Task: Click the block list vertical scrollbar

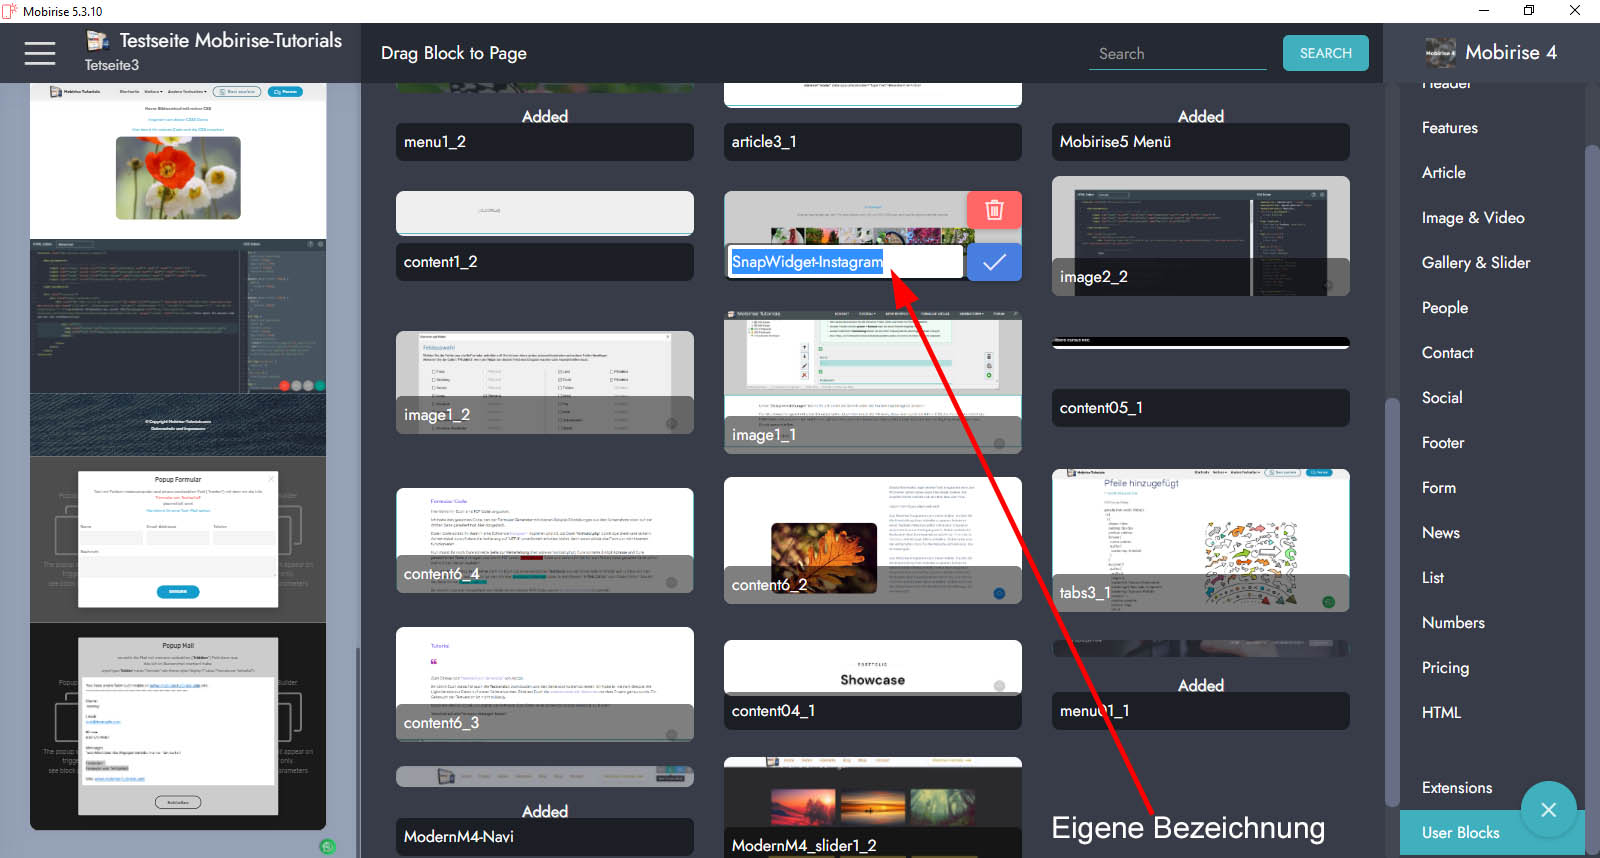Action: [1391, 600]
